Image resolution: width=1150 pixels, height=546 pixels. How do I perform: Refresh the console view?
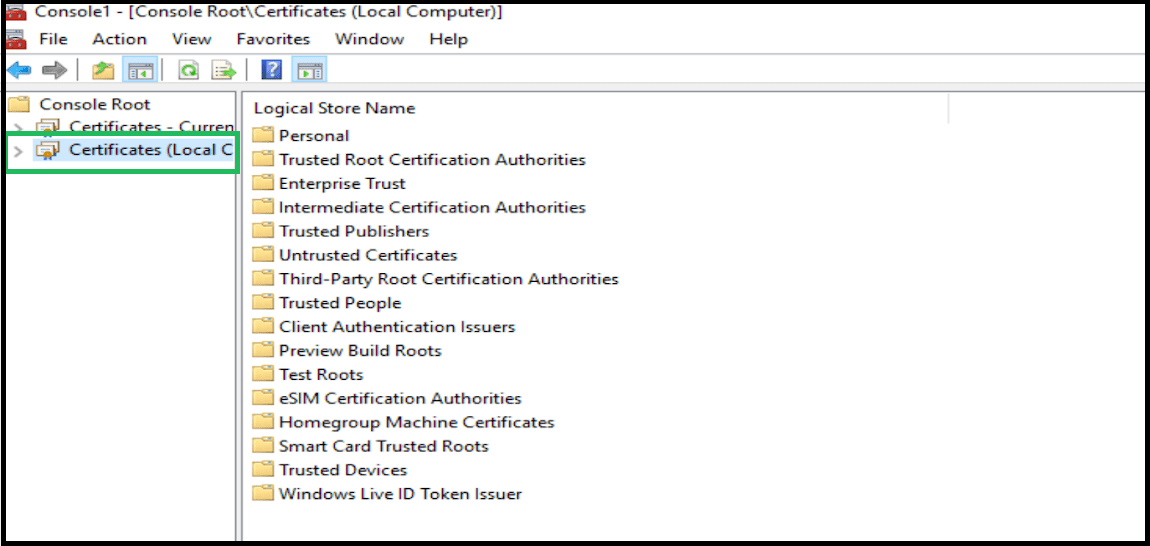[188, 70]
